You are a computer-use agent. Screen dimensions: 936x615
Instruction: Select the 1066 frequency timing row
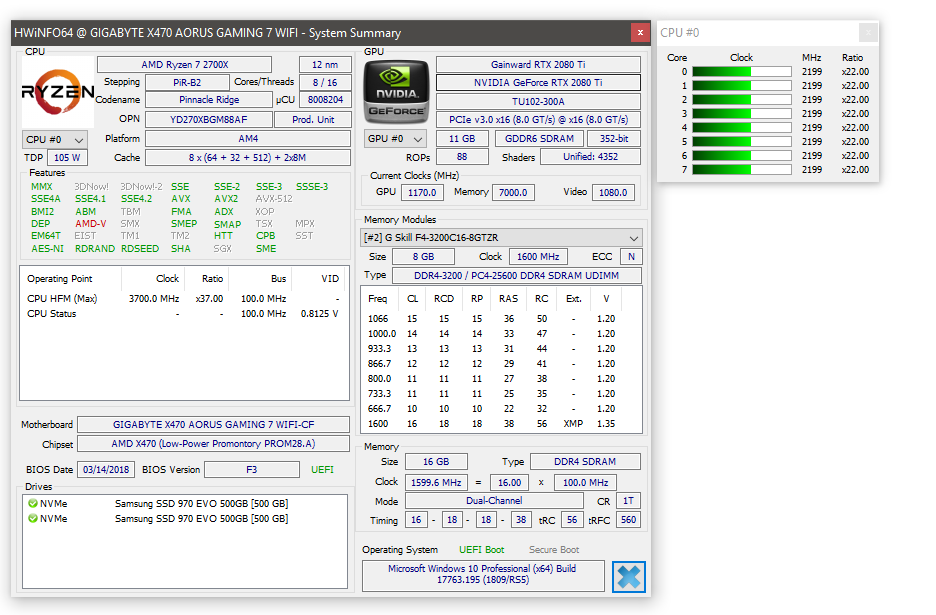[x=501, y=319]
